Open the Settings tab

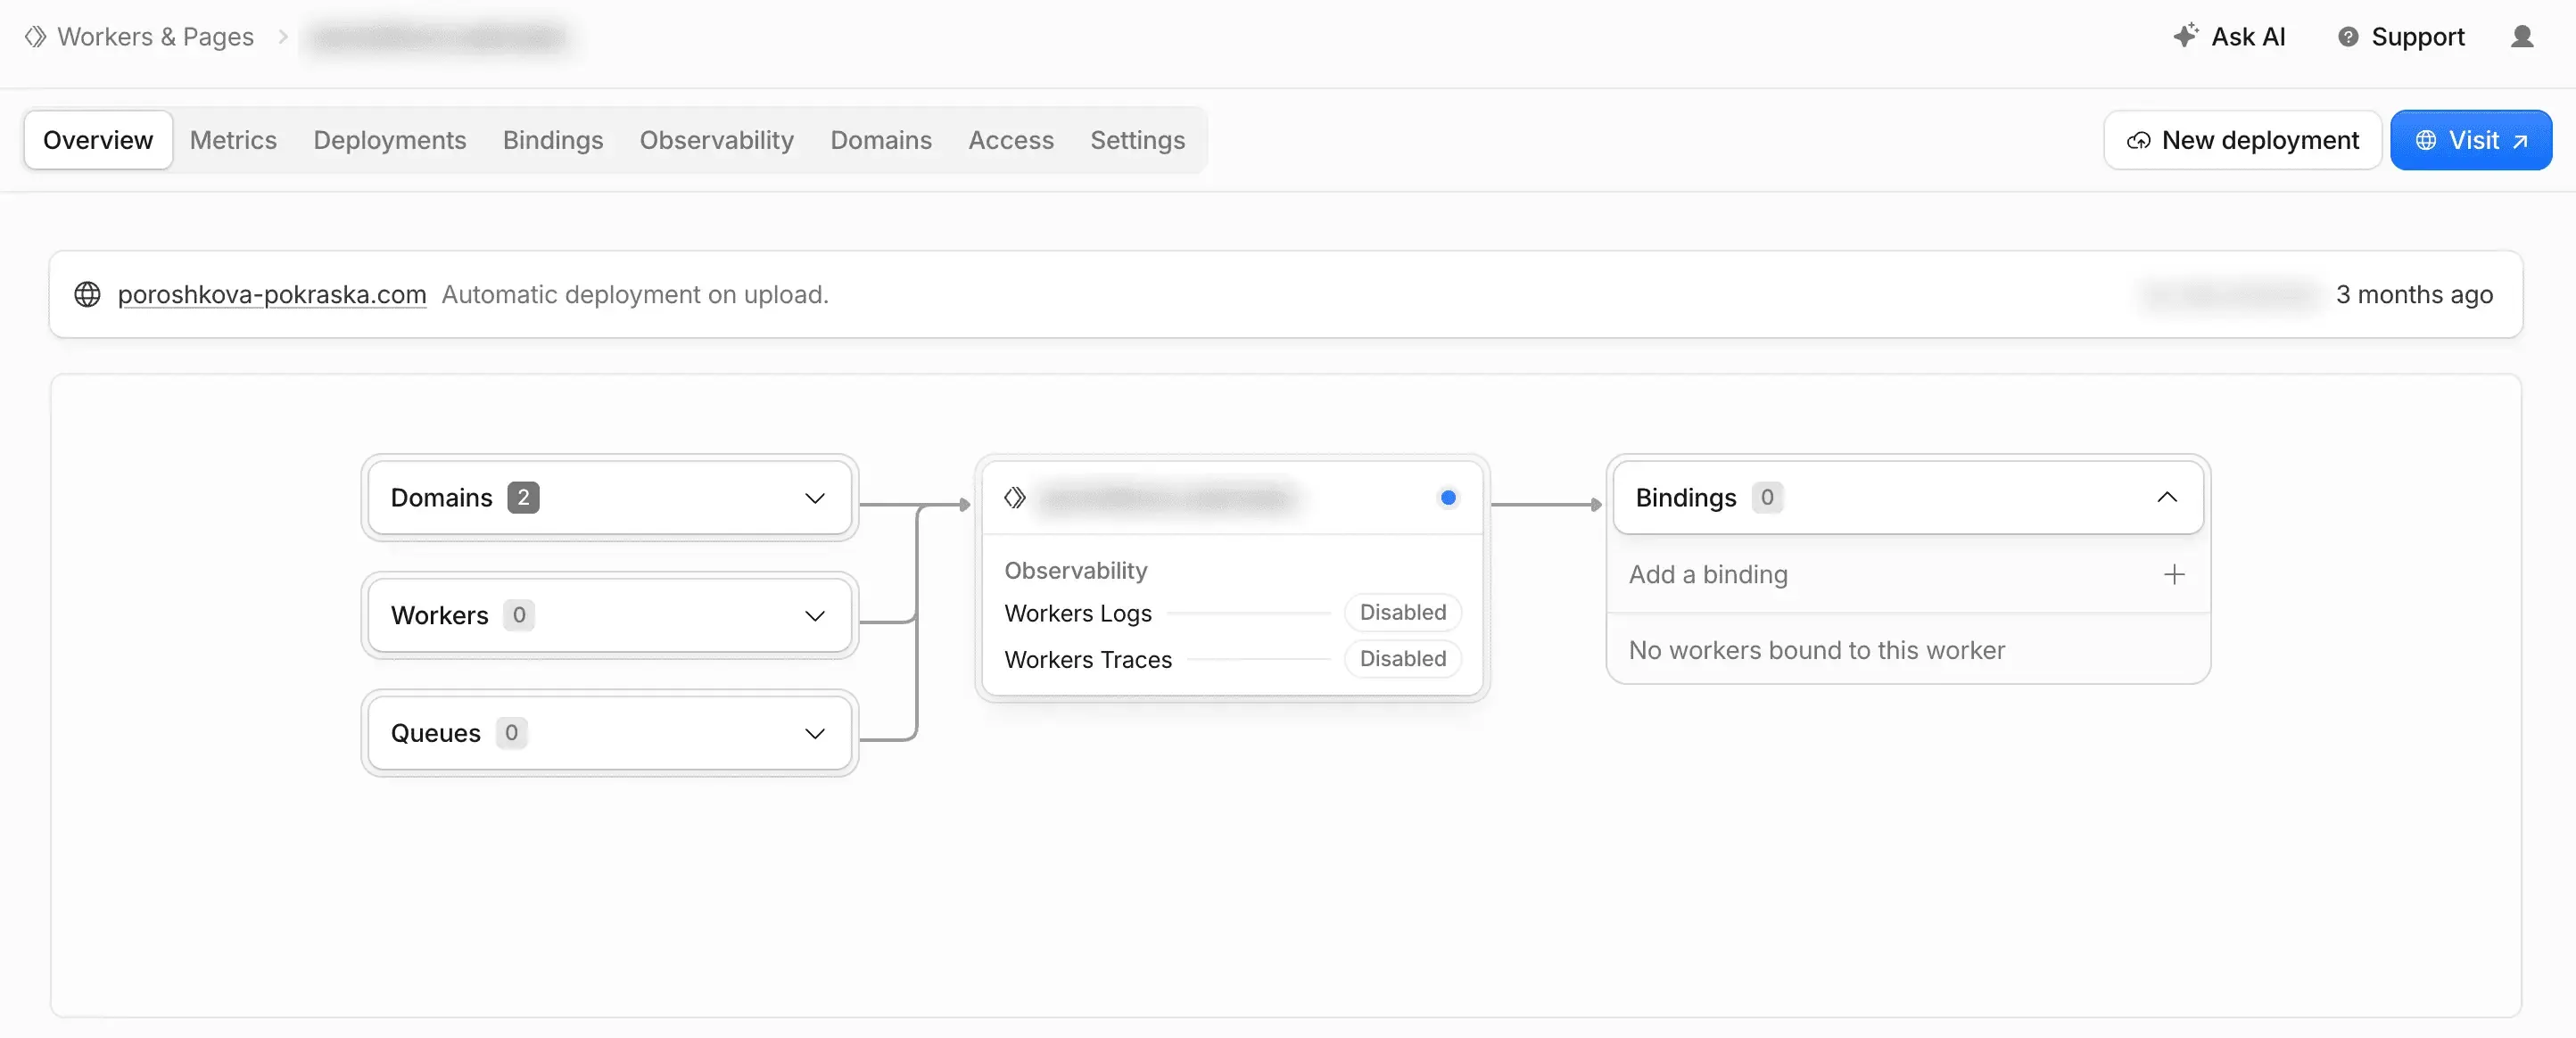click(x=1137, y=140)
